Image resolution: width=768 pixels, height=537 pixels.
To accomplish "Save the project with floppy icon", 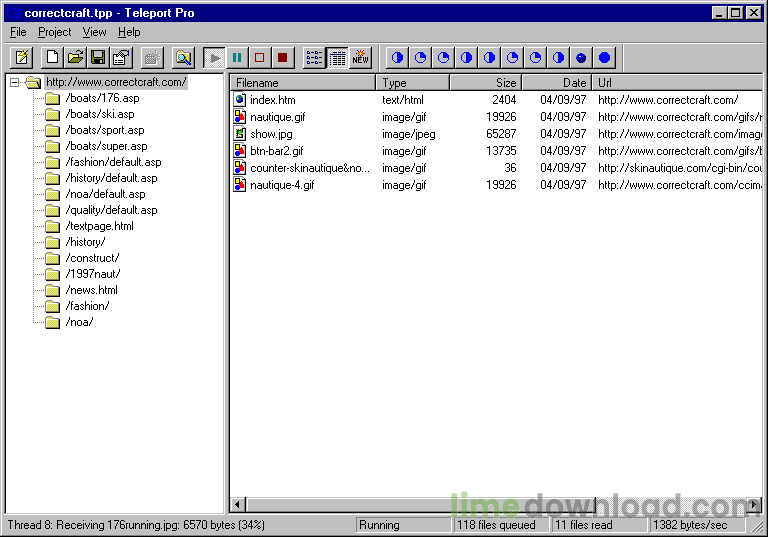I will [x=98, y=58].
